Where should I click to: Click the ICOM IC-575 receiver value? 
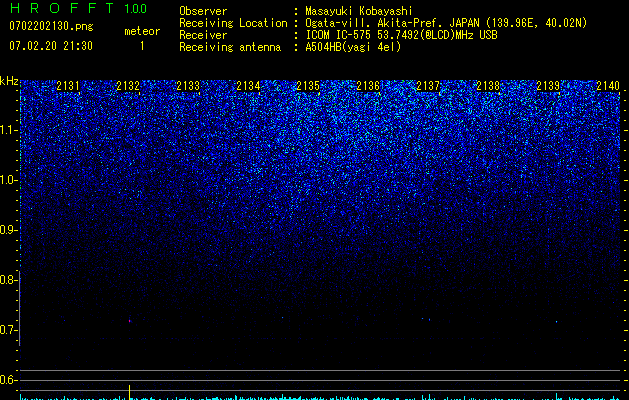point(401,35)
